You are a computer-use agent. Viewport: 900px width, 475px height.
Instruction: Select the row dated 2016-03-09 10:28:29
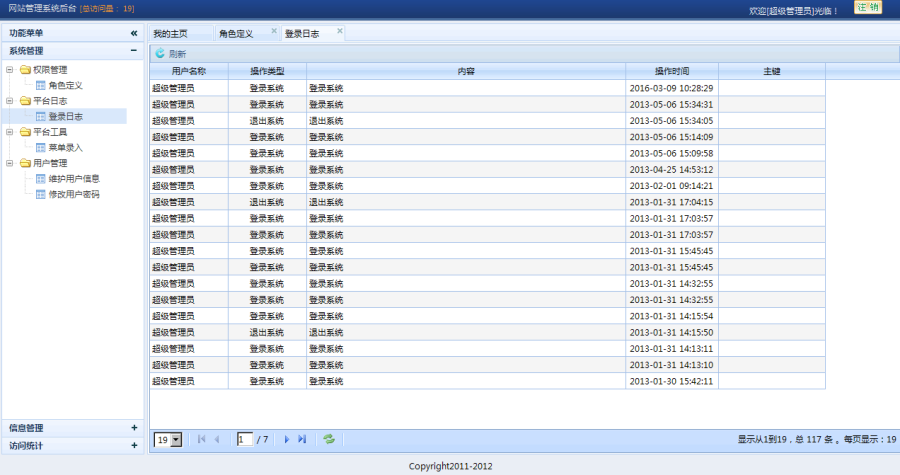coord(487,88)
